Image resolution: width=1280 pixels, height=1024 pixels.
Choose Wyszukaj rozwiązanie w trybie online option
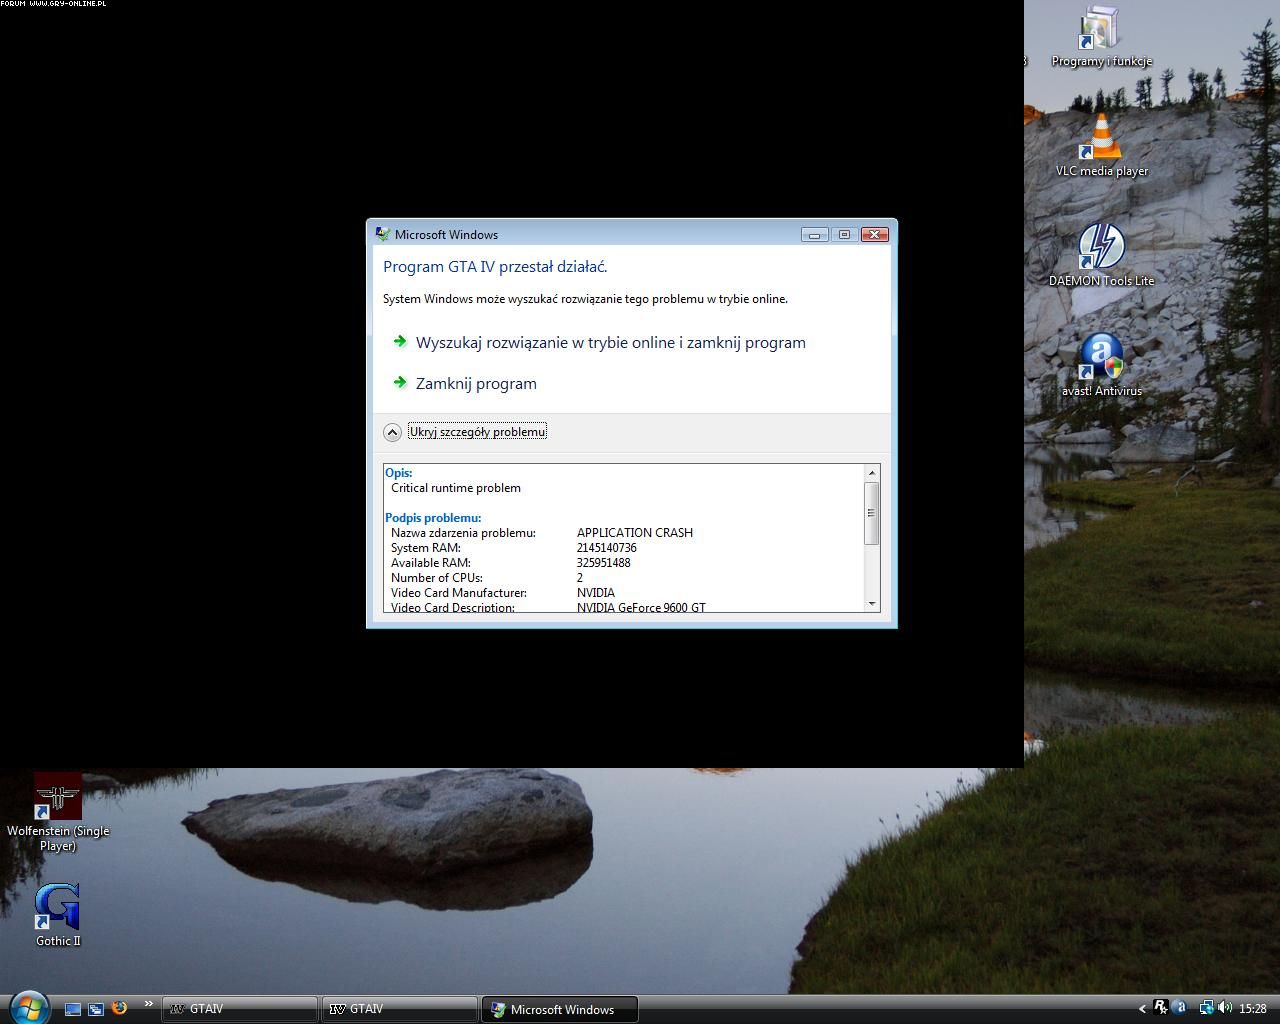pos(611,342)
